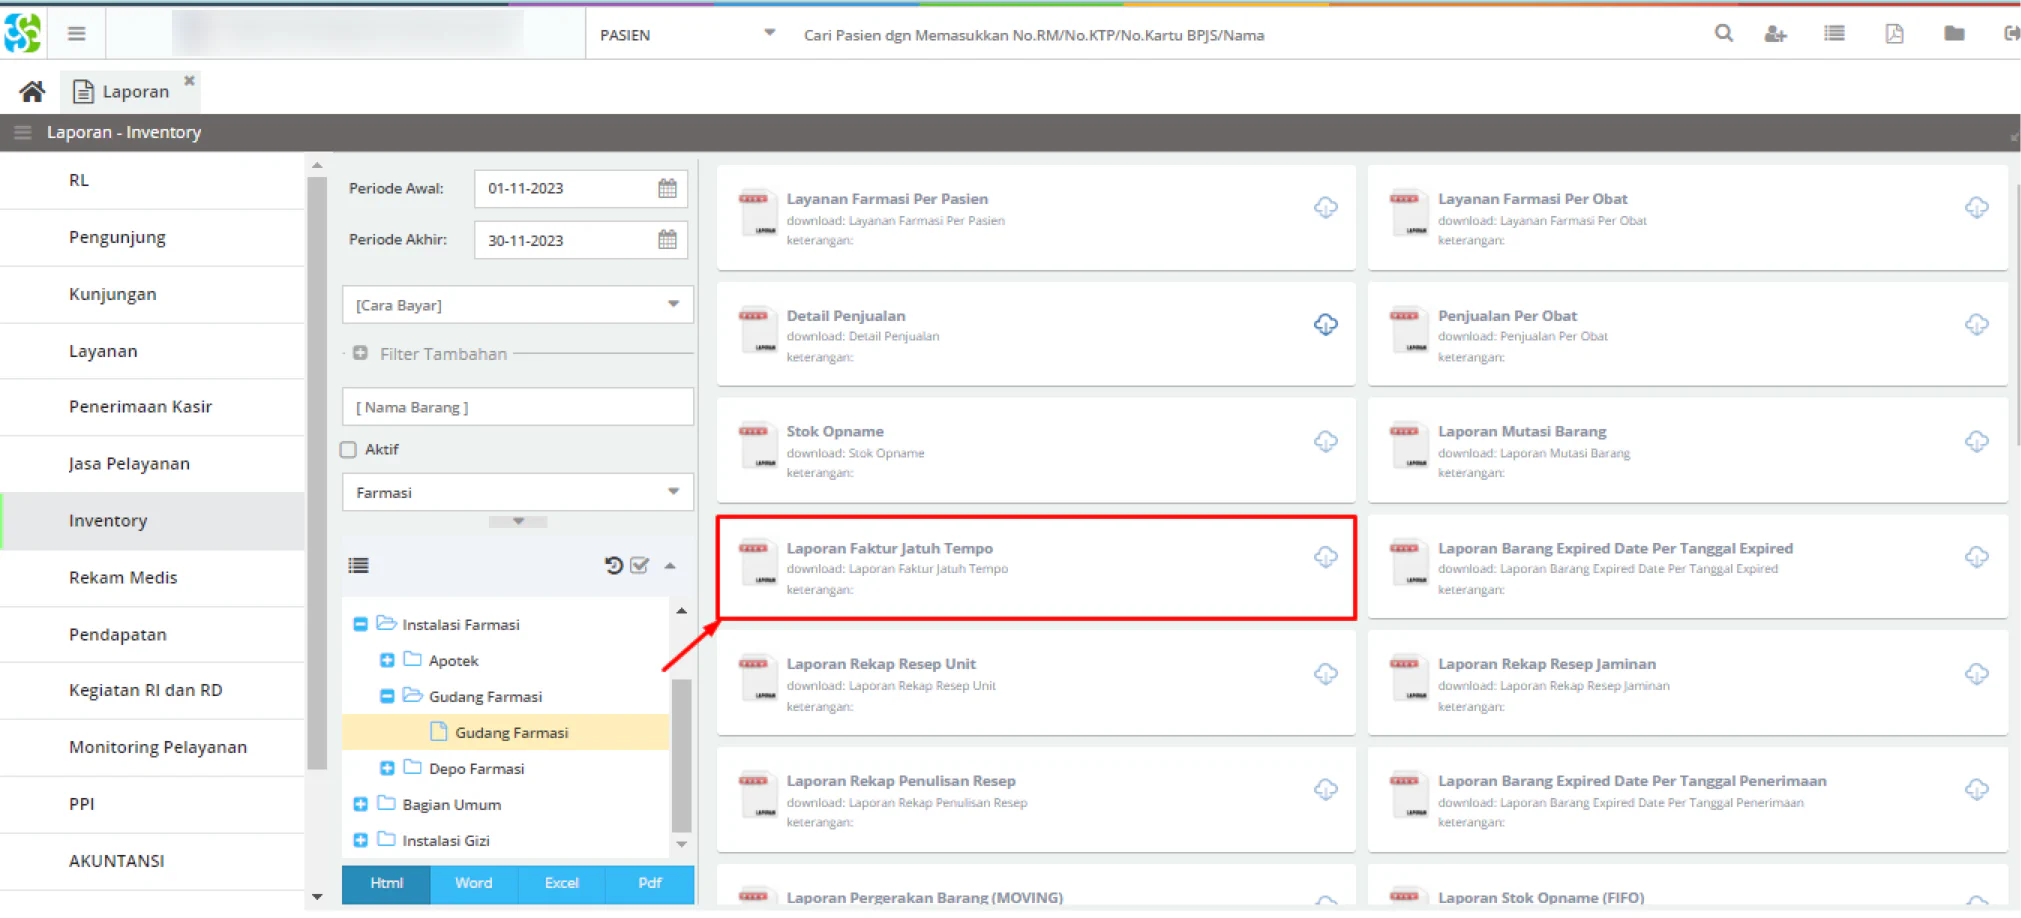
Task: Open the hamburger menu in the top bar
Action: [x=76, y=34]
